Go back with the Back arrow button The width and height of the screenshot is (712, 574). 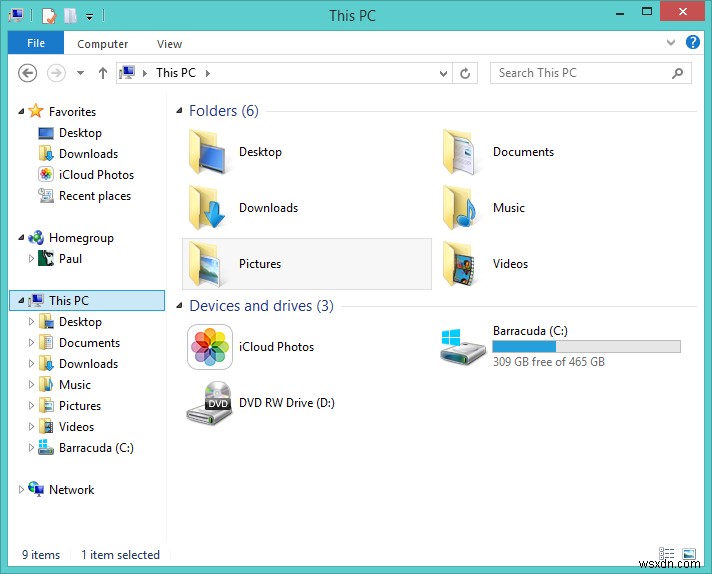click(x=27, y=73)
